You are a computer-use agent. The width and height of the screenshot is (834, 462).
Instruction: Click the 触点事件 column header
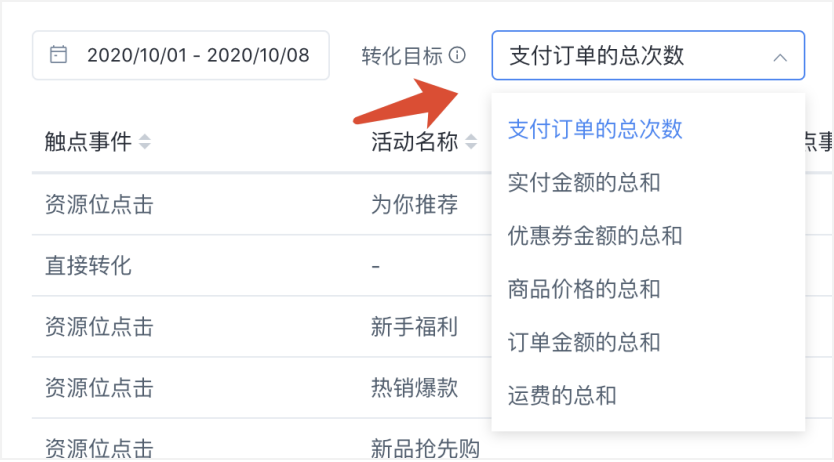coord(88,141)
